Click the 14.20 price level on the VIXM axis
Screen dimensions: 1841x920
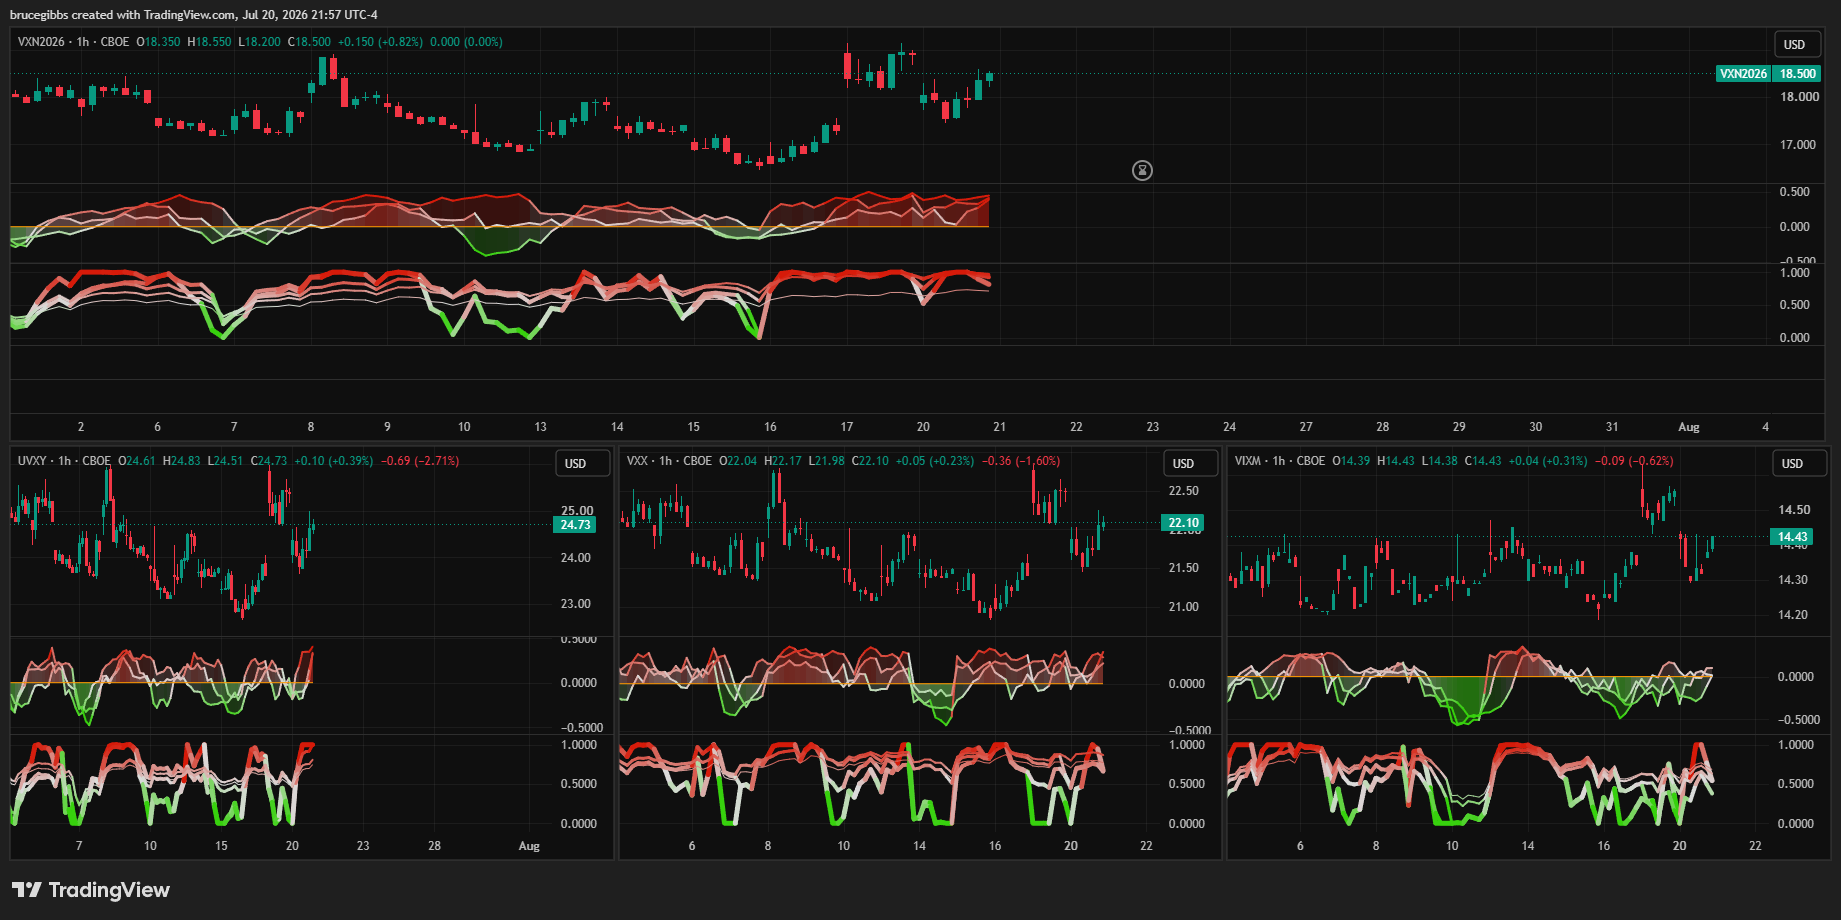coord(1793,615)
